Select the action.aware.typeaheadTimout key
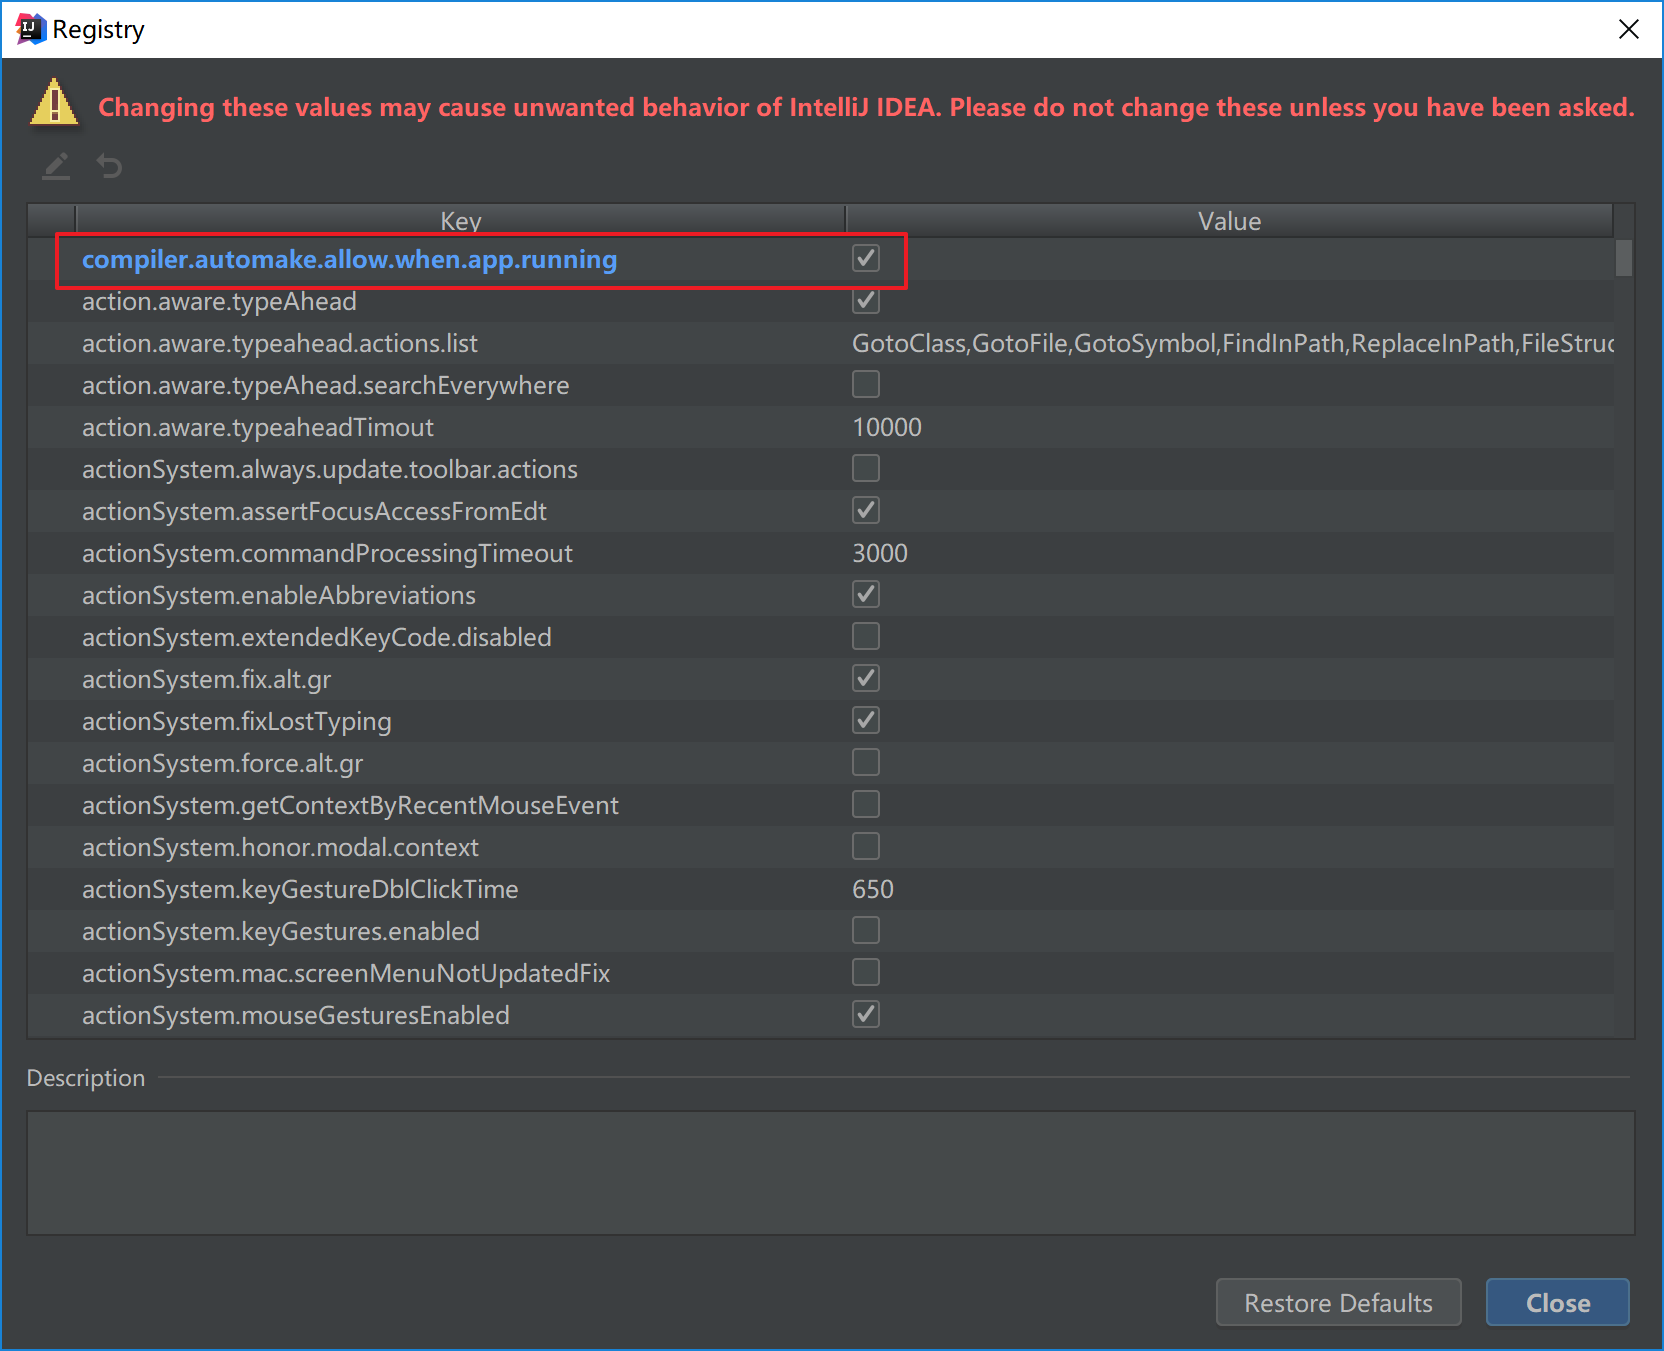 258,427
